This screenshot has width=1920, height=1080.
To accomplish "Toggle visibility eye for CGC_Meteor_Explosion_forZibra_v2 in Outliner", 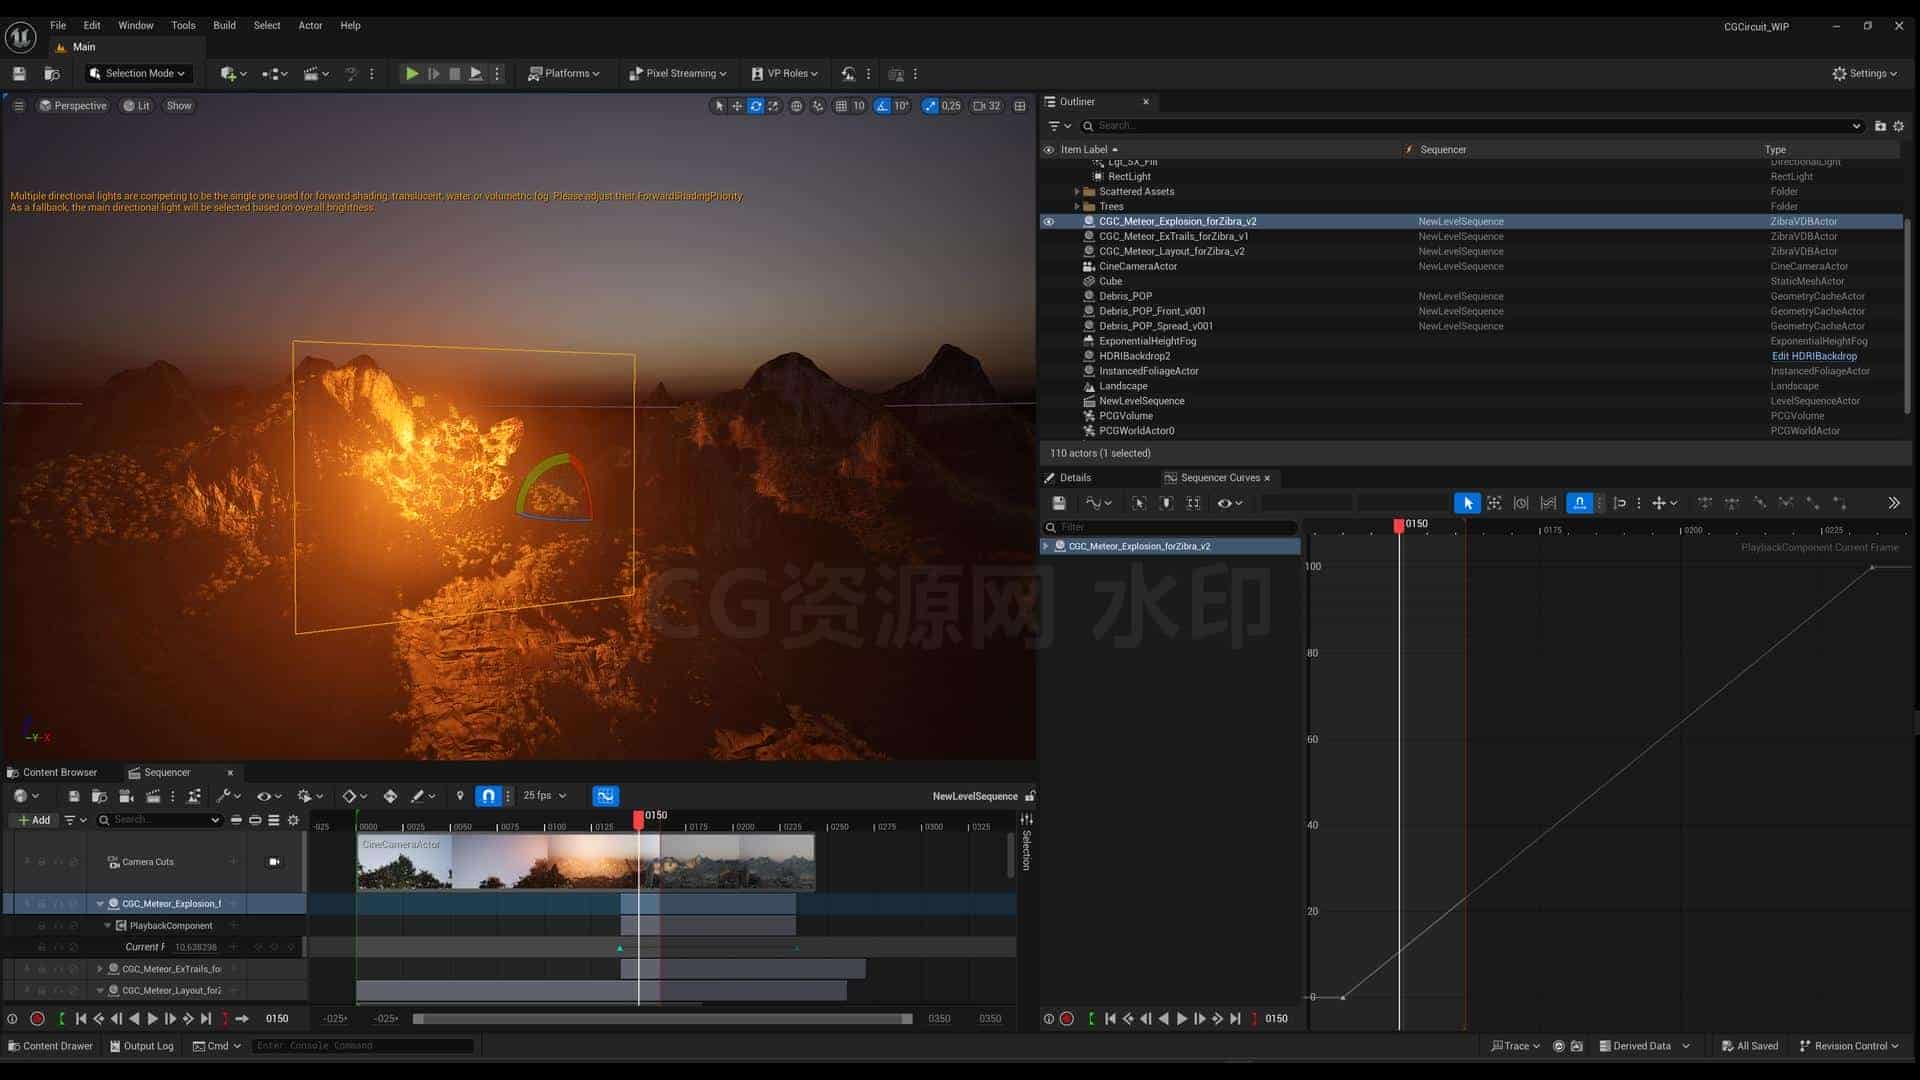I will pyautogui.click(x=1049, y=222).
